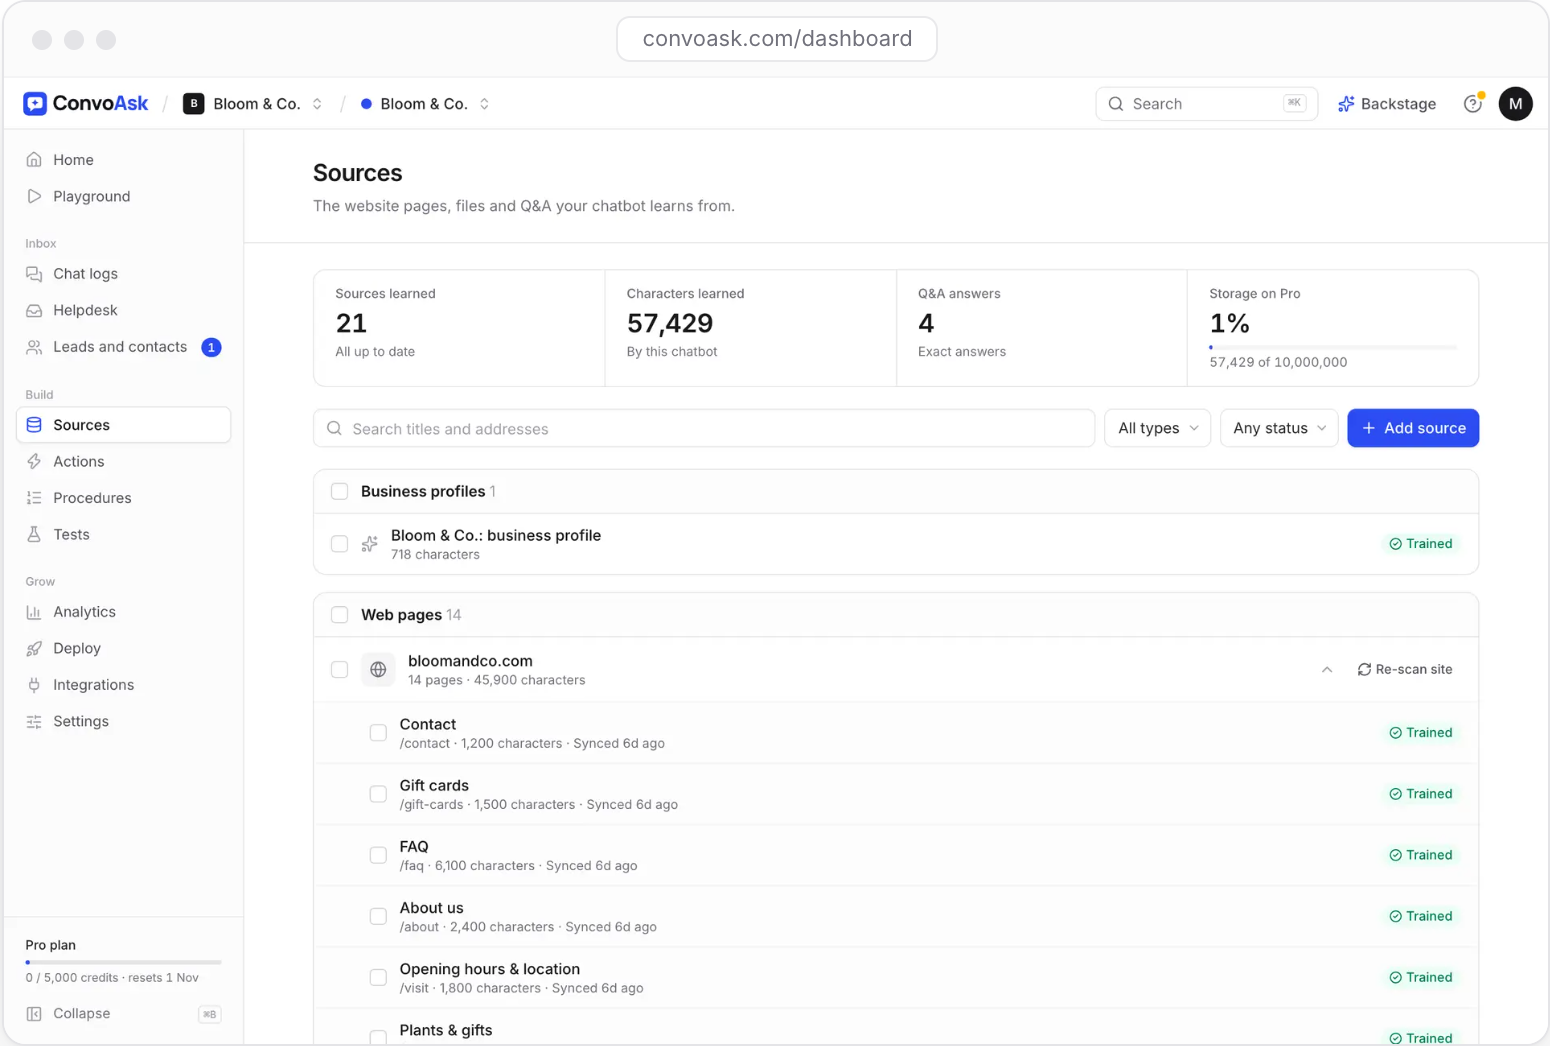Viewport: 1550px width, 1046px height.
Task: Check the Contact page checkbox
Action: [x=378, y=733]
